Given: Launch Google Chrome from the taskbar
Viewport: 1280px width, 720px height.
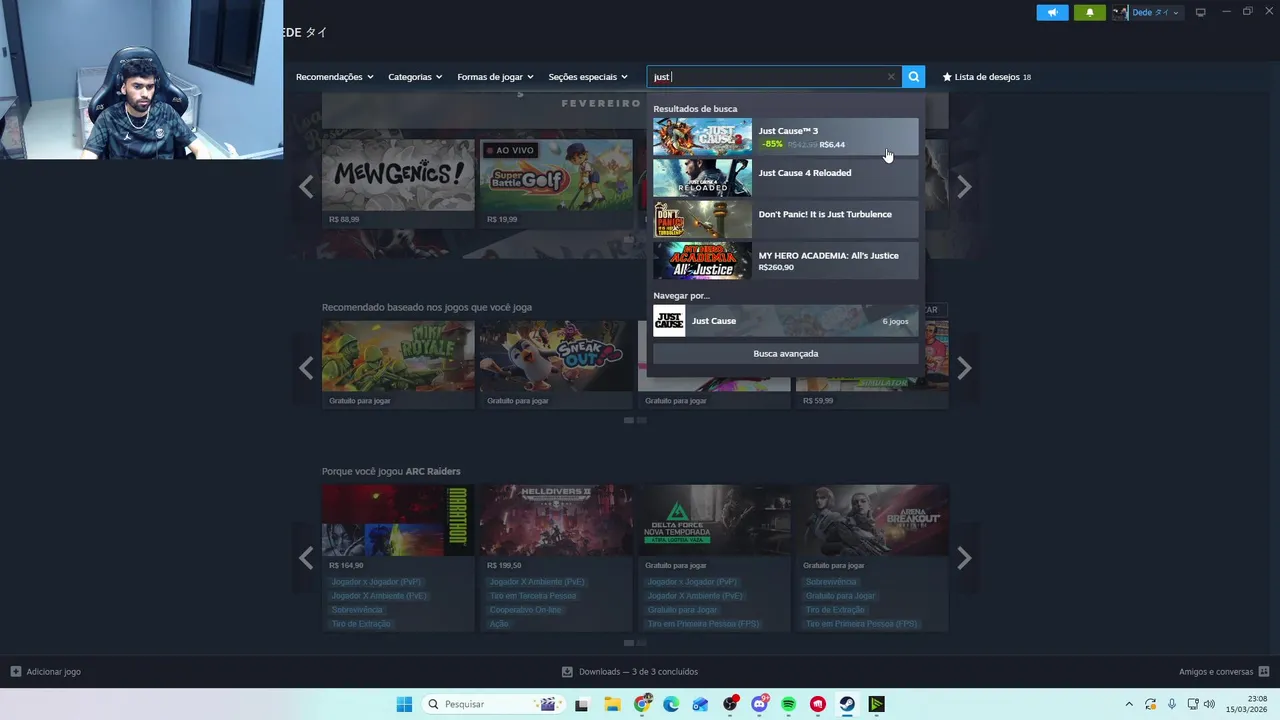Looking at the screenshot, I should pyautogui.click(x=642, y=704).
